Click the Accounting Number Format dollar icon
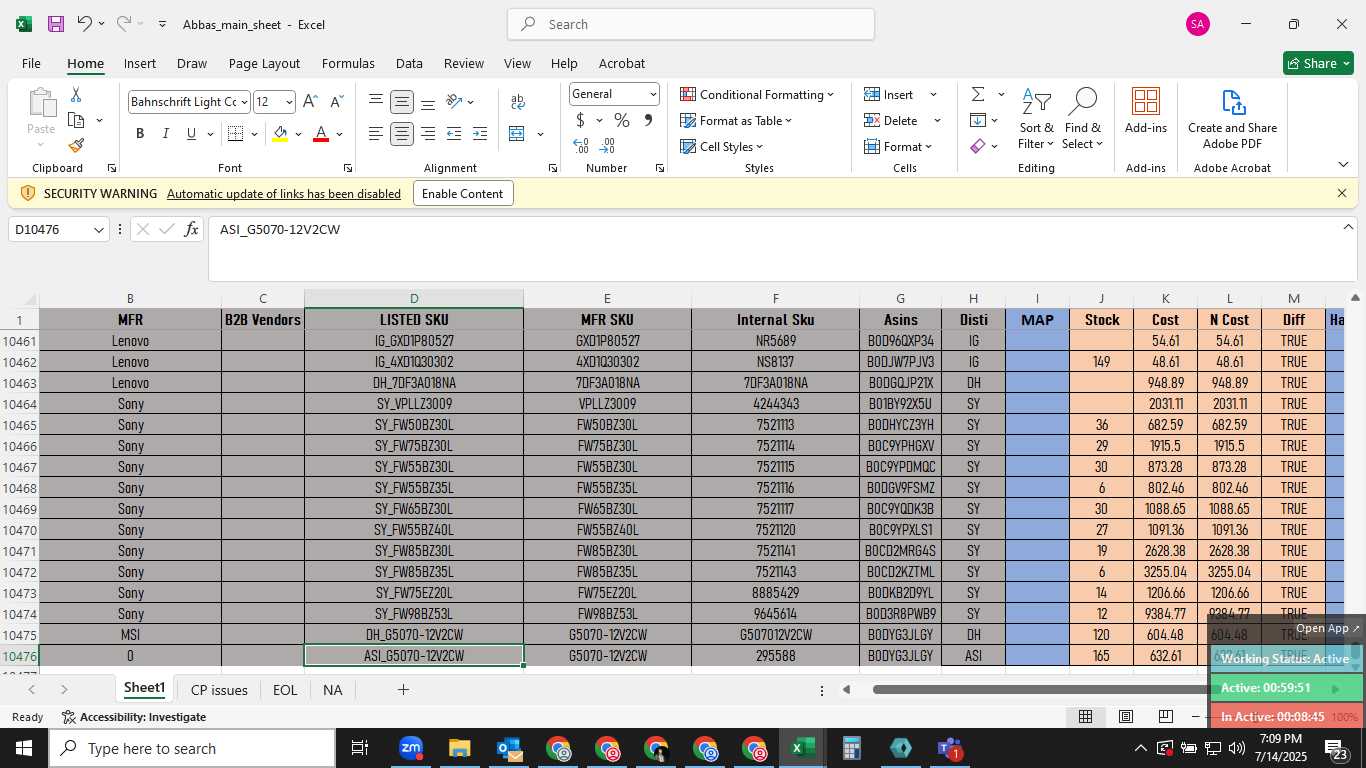This screenshot has width=1366, height=768. [580, 120]
